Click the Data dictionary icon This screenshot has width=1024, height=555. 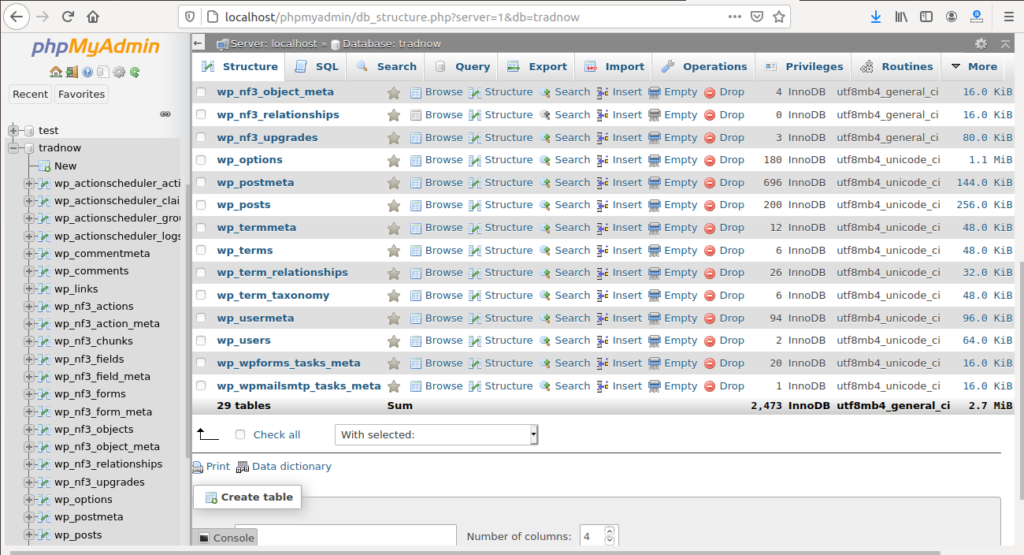pyautogui.click(x=242, y=467)
